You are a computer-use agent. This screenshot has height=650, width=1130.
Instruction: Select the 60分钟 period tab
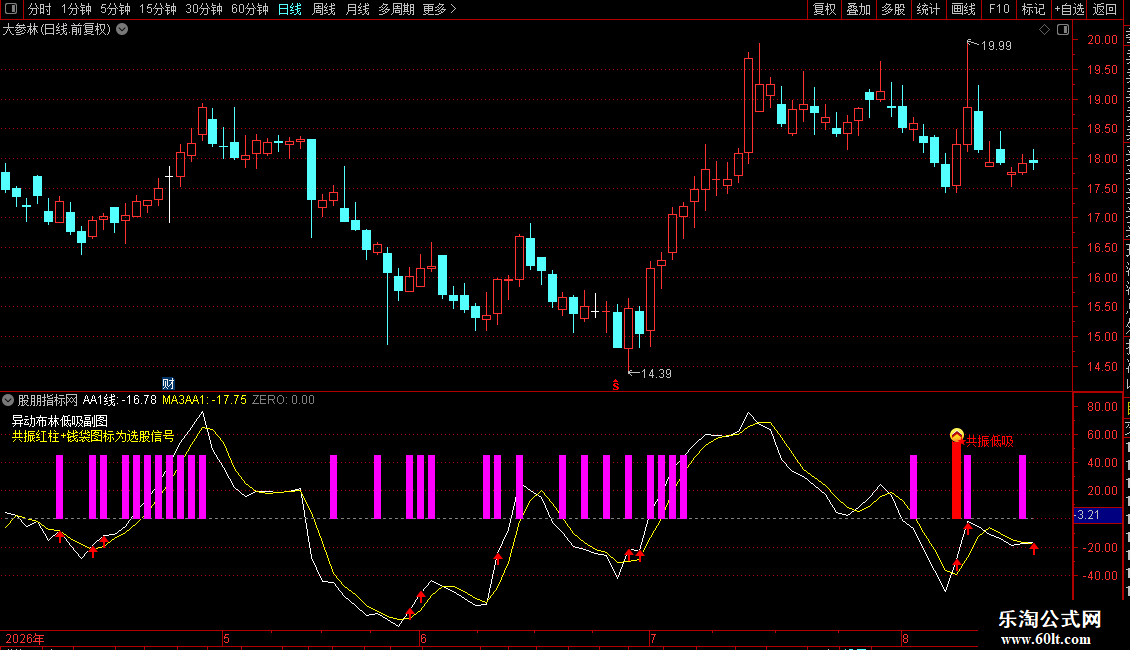tap(249, 9)
